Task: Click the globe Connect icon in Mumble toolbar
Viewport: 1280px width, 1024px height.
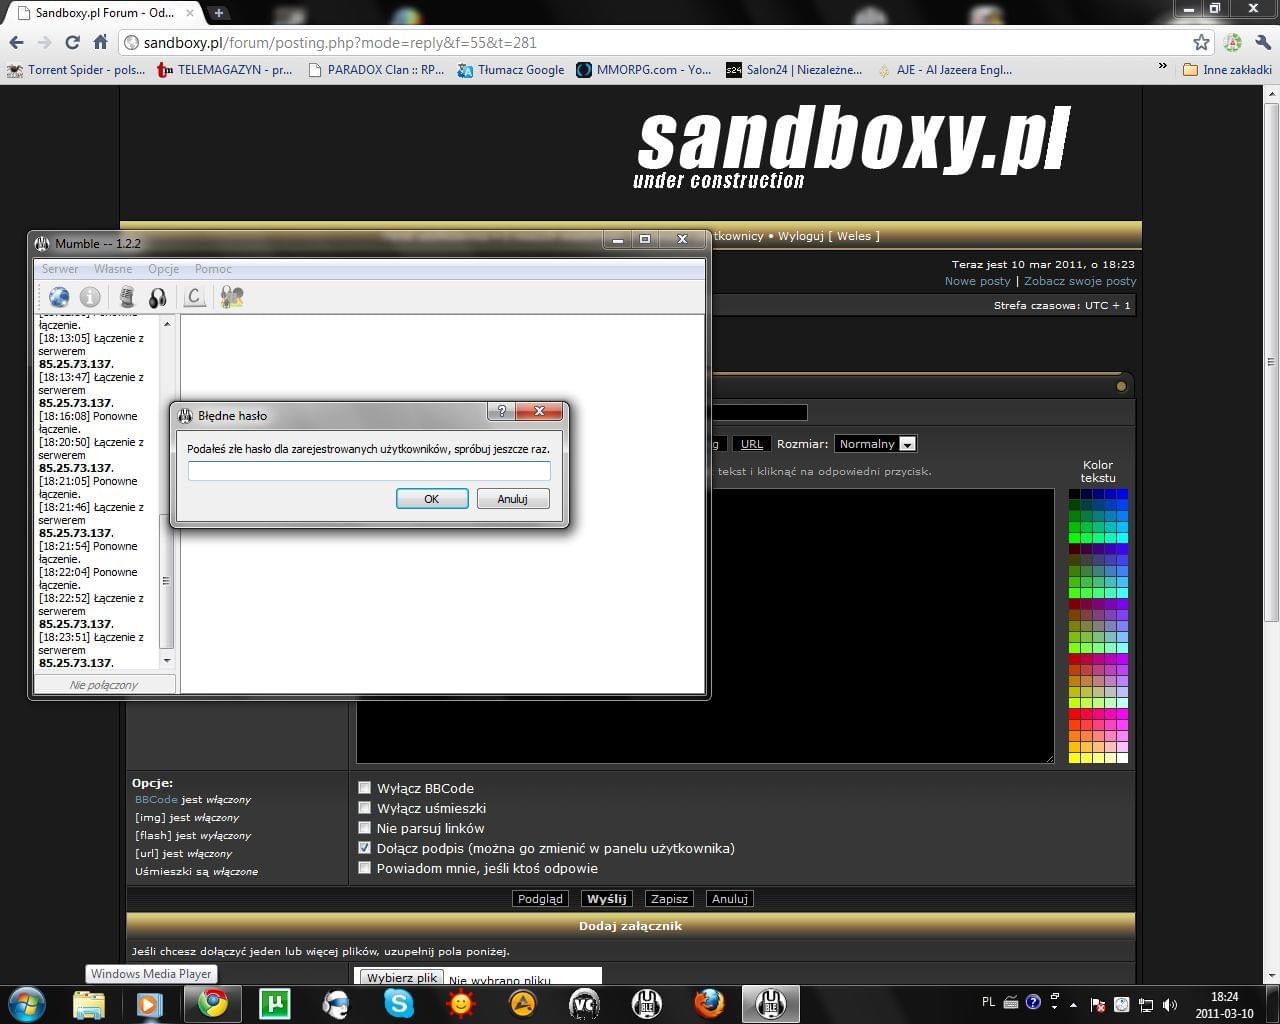Action: [59, 297]
